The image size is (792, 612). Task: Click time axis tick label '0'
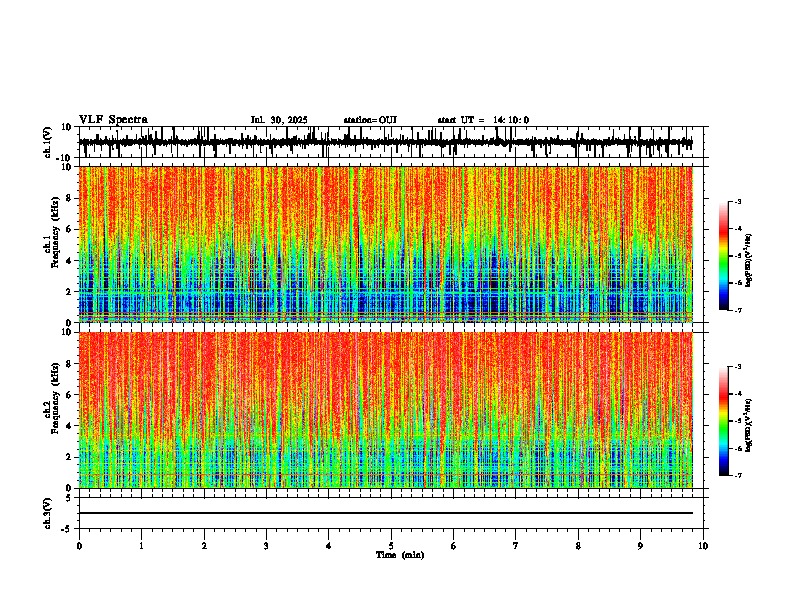tap(79, 546)
